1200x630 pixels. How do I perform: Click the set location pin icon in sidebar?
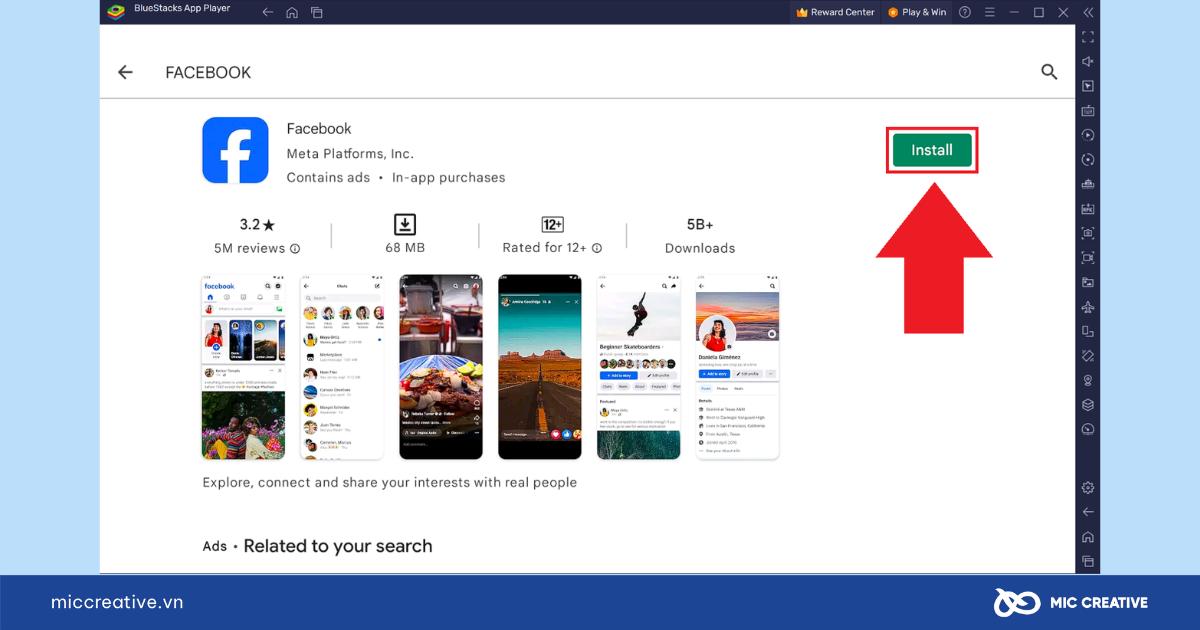(x=1088, y=380)
